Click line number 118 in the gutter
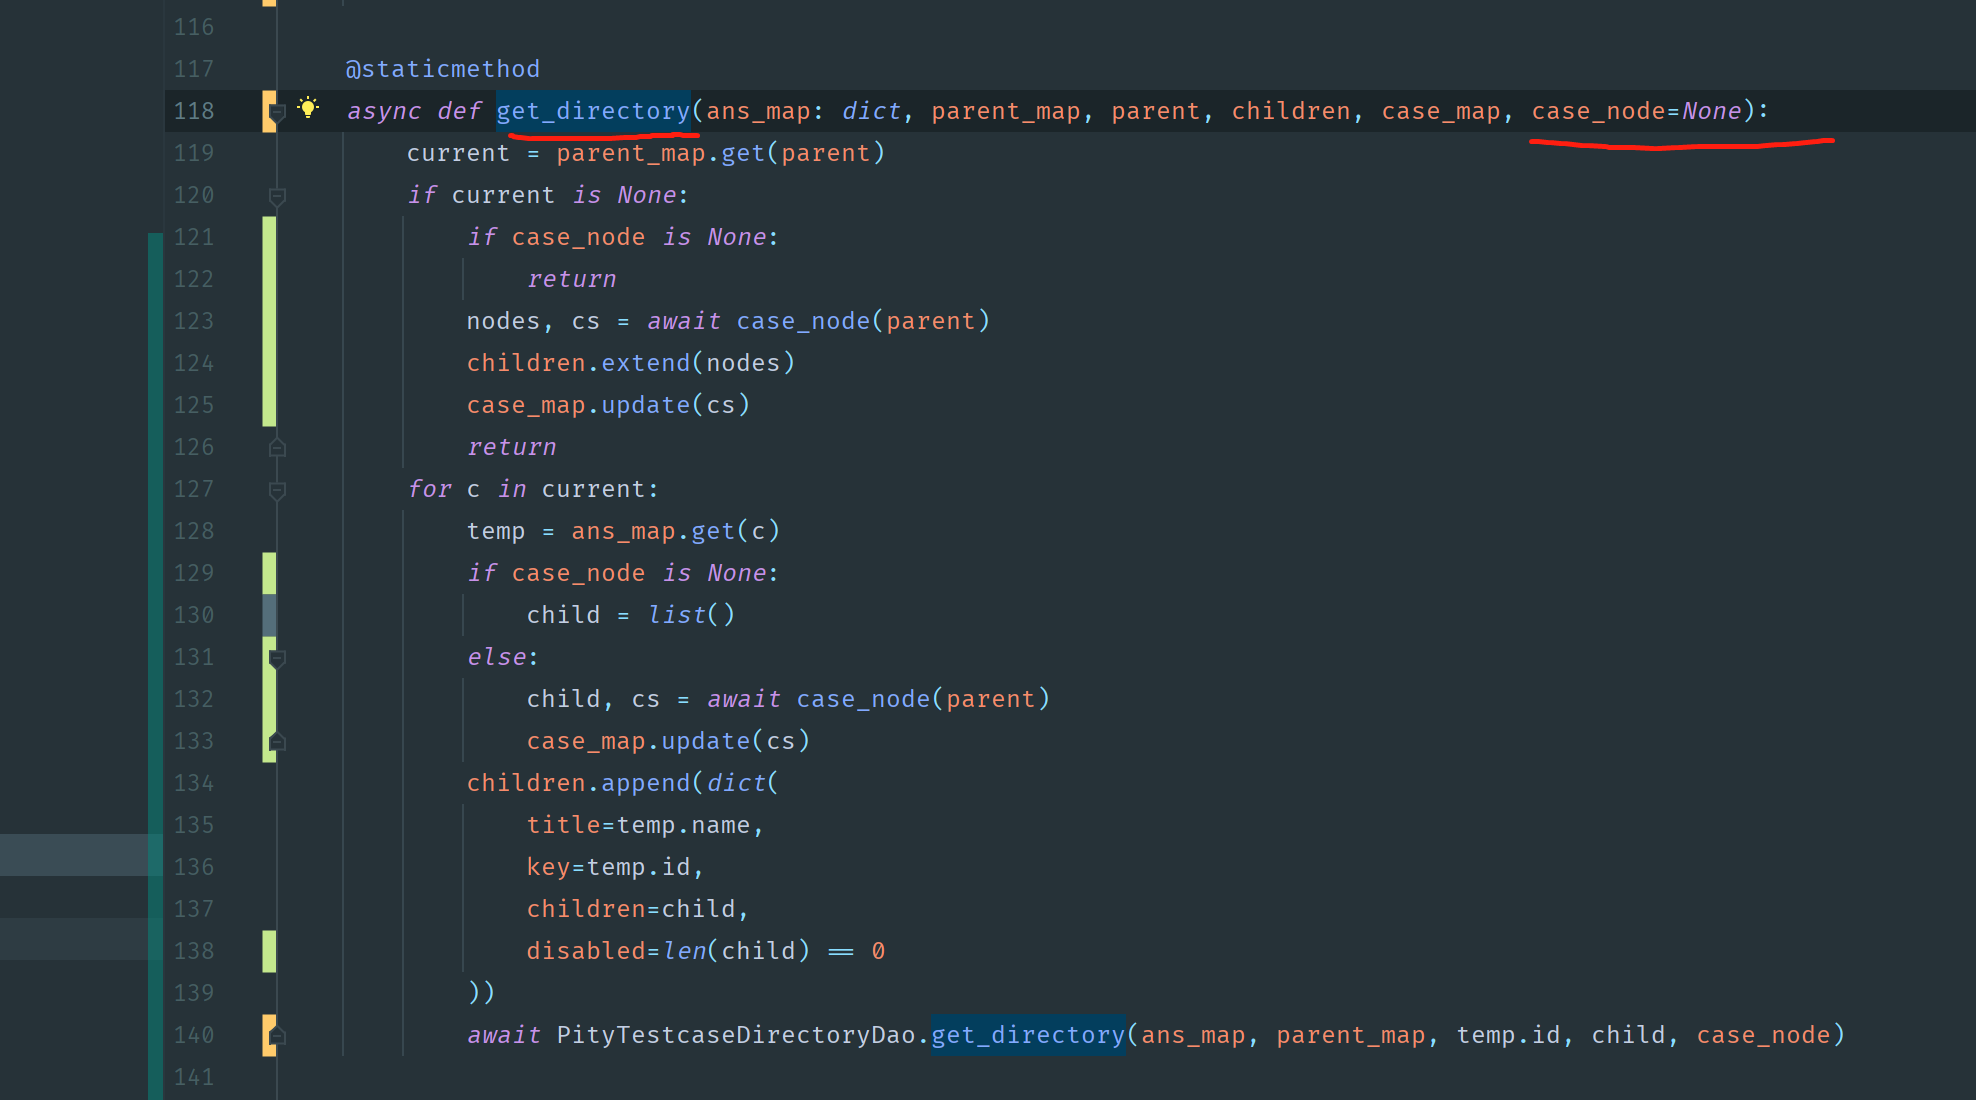This screenshot has height=1100, width=1976. tap(194, 111)
